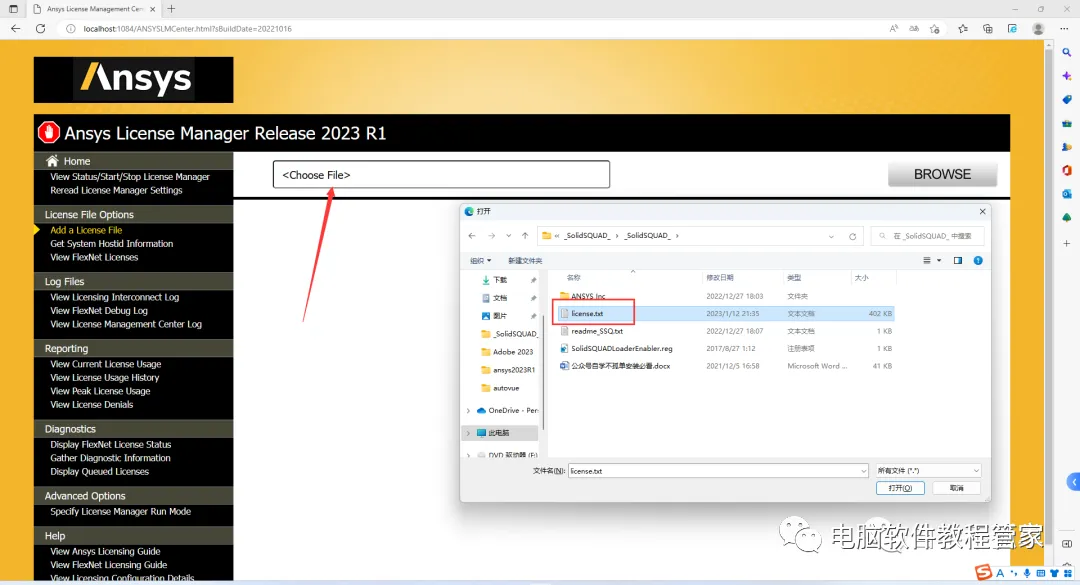Screen dimensions: 1080x585
Task: Open the Collections icon in Edge toolbar
Action: tap(988, 29)
